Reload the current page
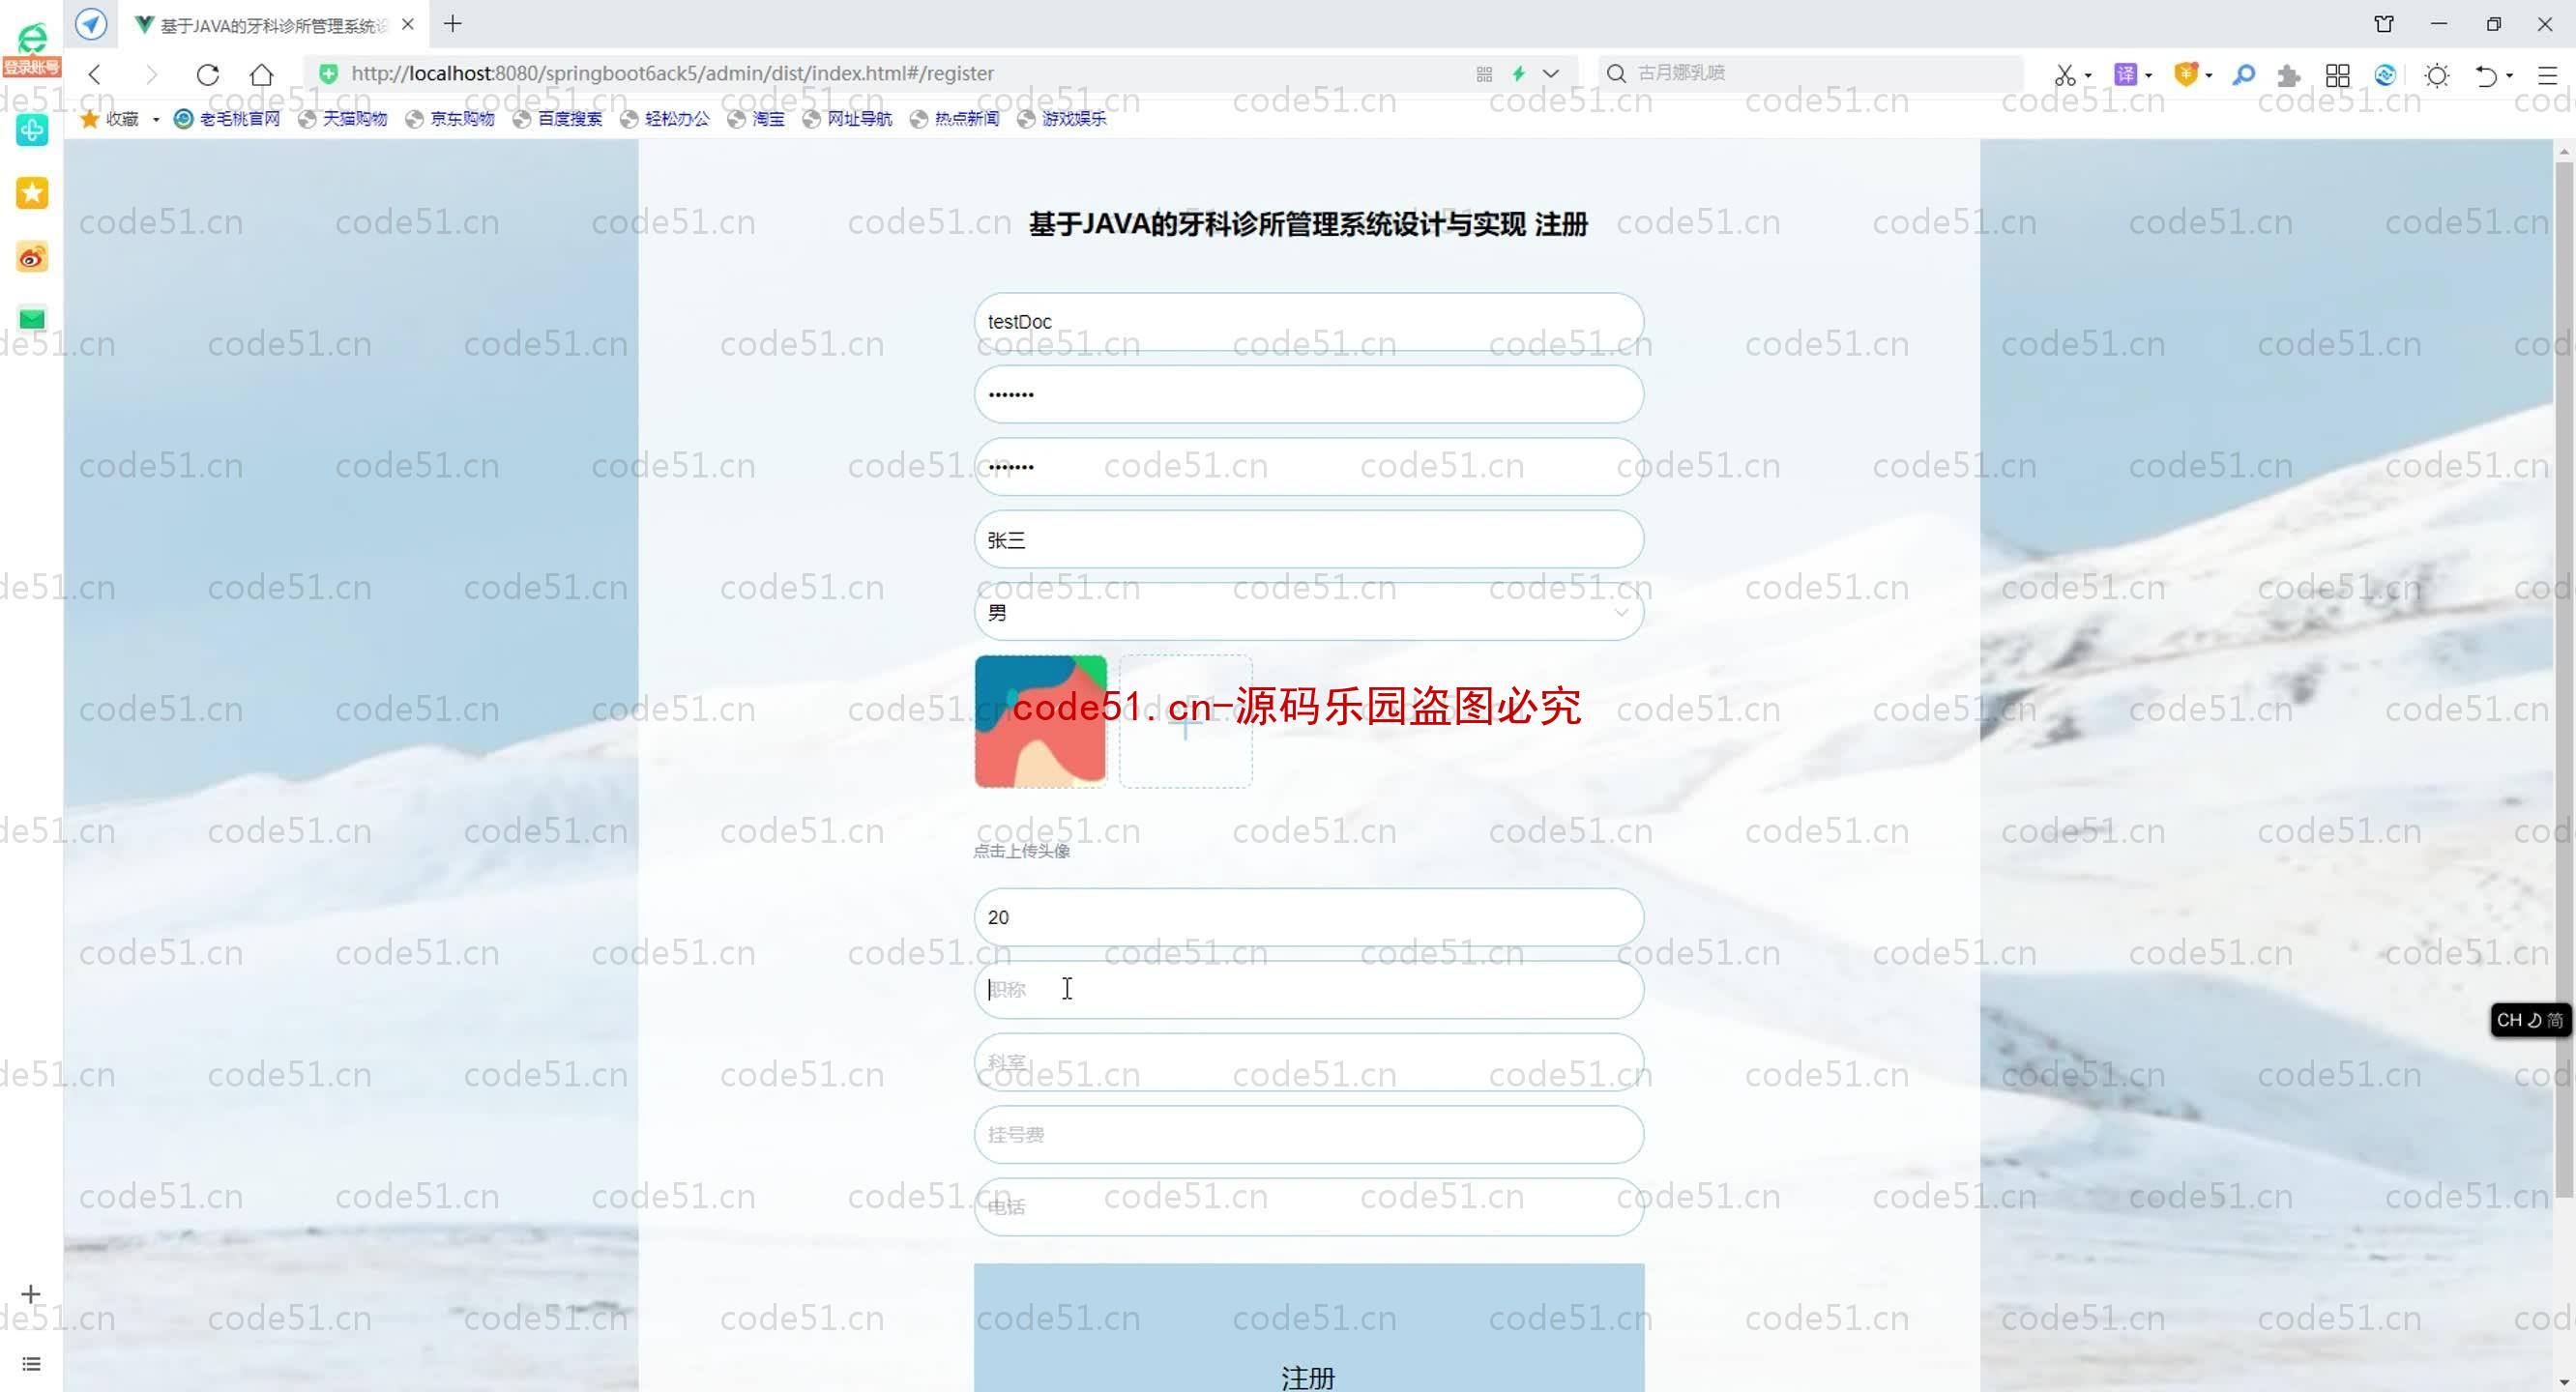The width and height of the screenshot is (2576, 1392). pyautogui.click(x=207, y=74)
